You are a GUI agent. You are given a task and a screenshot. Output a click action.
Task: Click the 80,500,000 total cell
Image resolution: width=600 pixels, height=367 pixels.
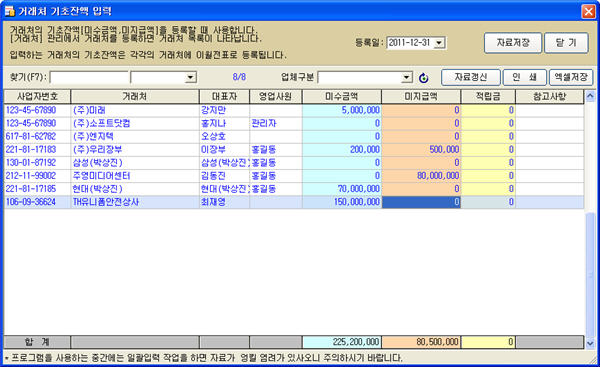click(x=421, y=342)
